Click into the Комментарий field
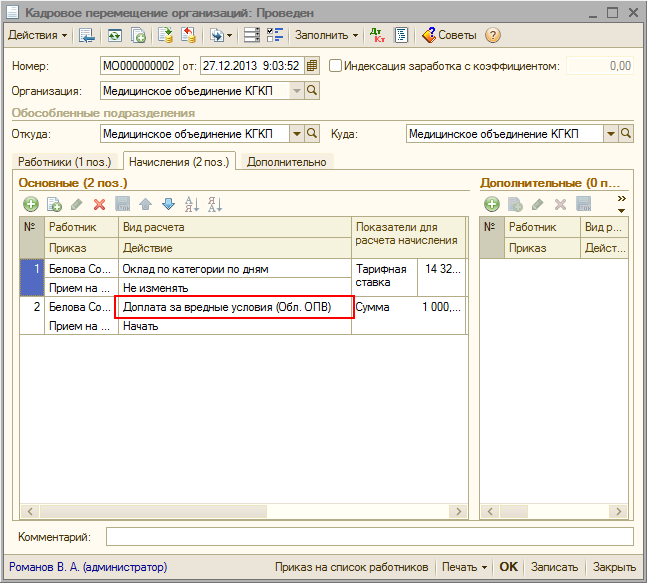This screenshot has width=647, height=583. click(368, 538)
